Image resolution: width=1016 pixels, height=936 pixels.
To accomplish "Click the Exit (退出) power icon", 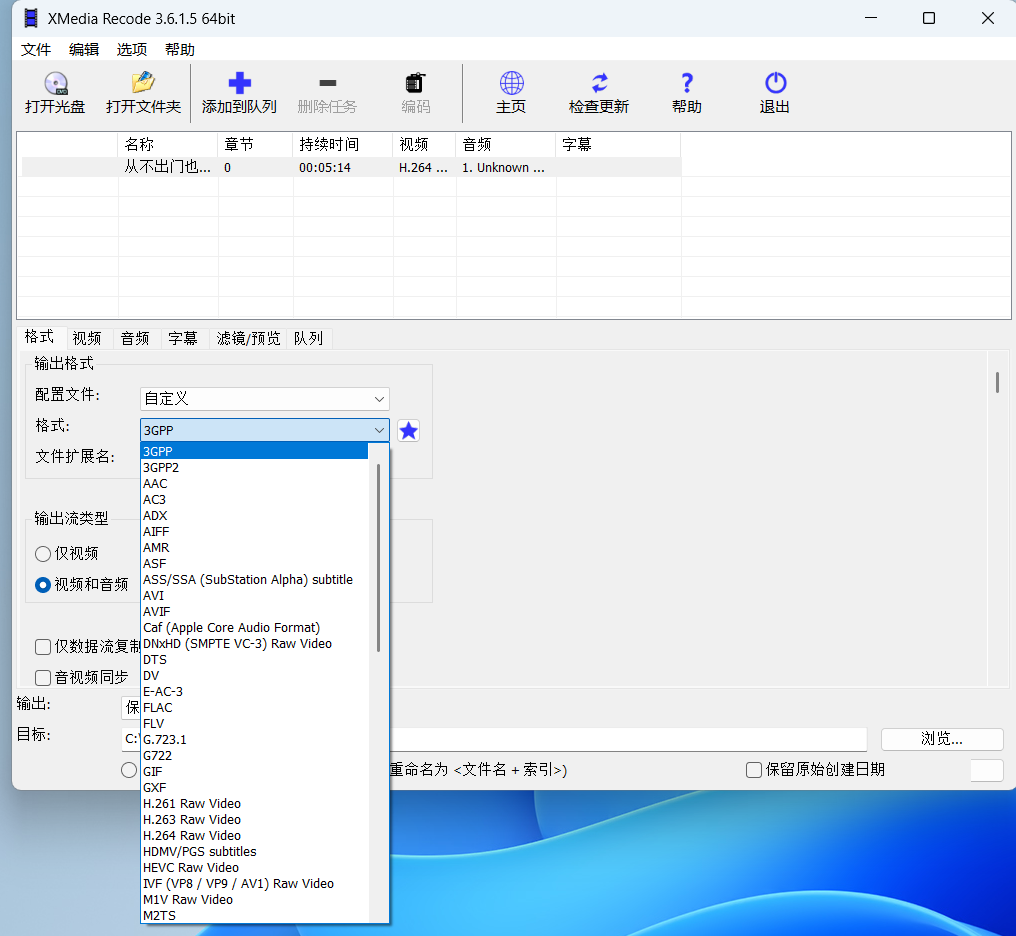I will 775,83.
